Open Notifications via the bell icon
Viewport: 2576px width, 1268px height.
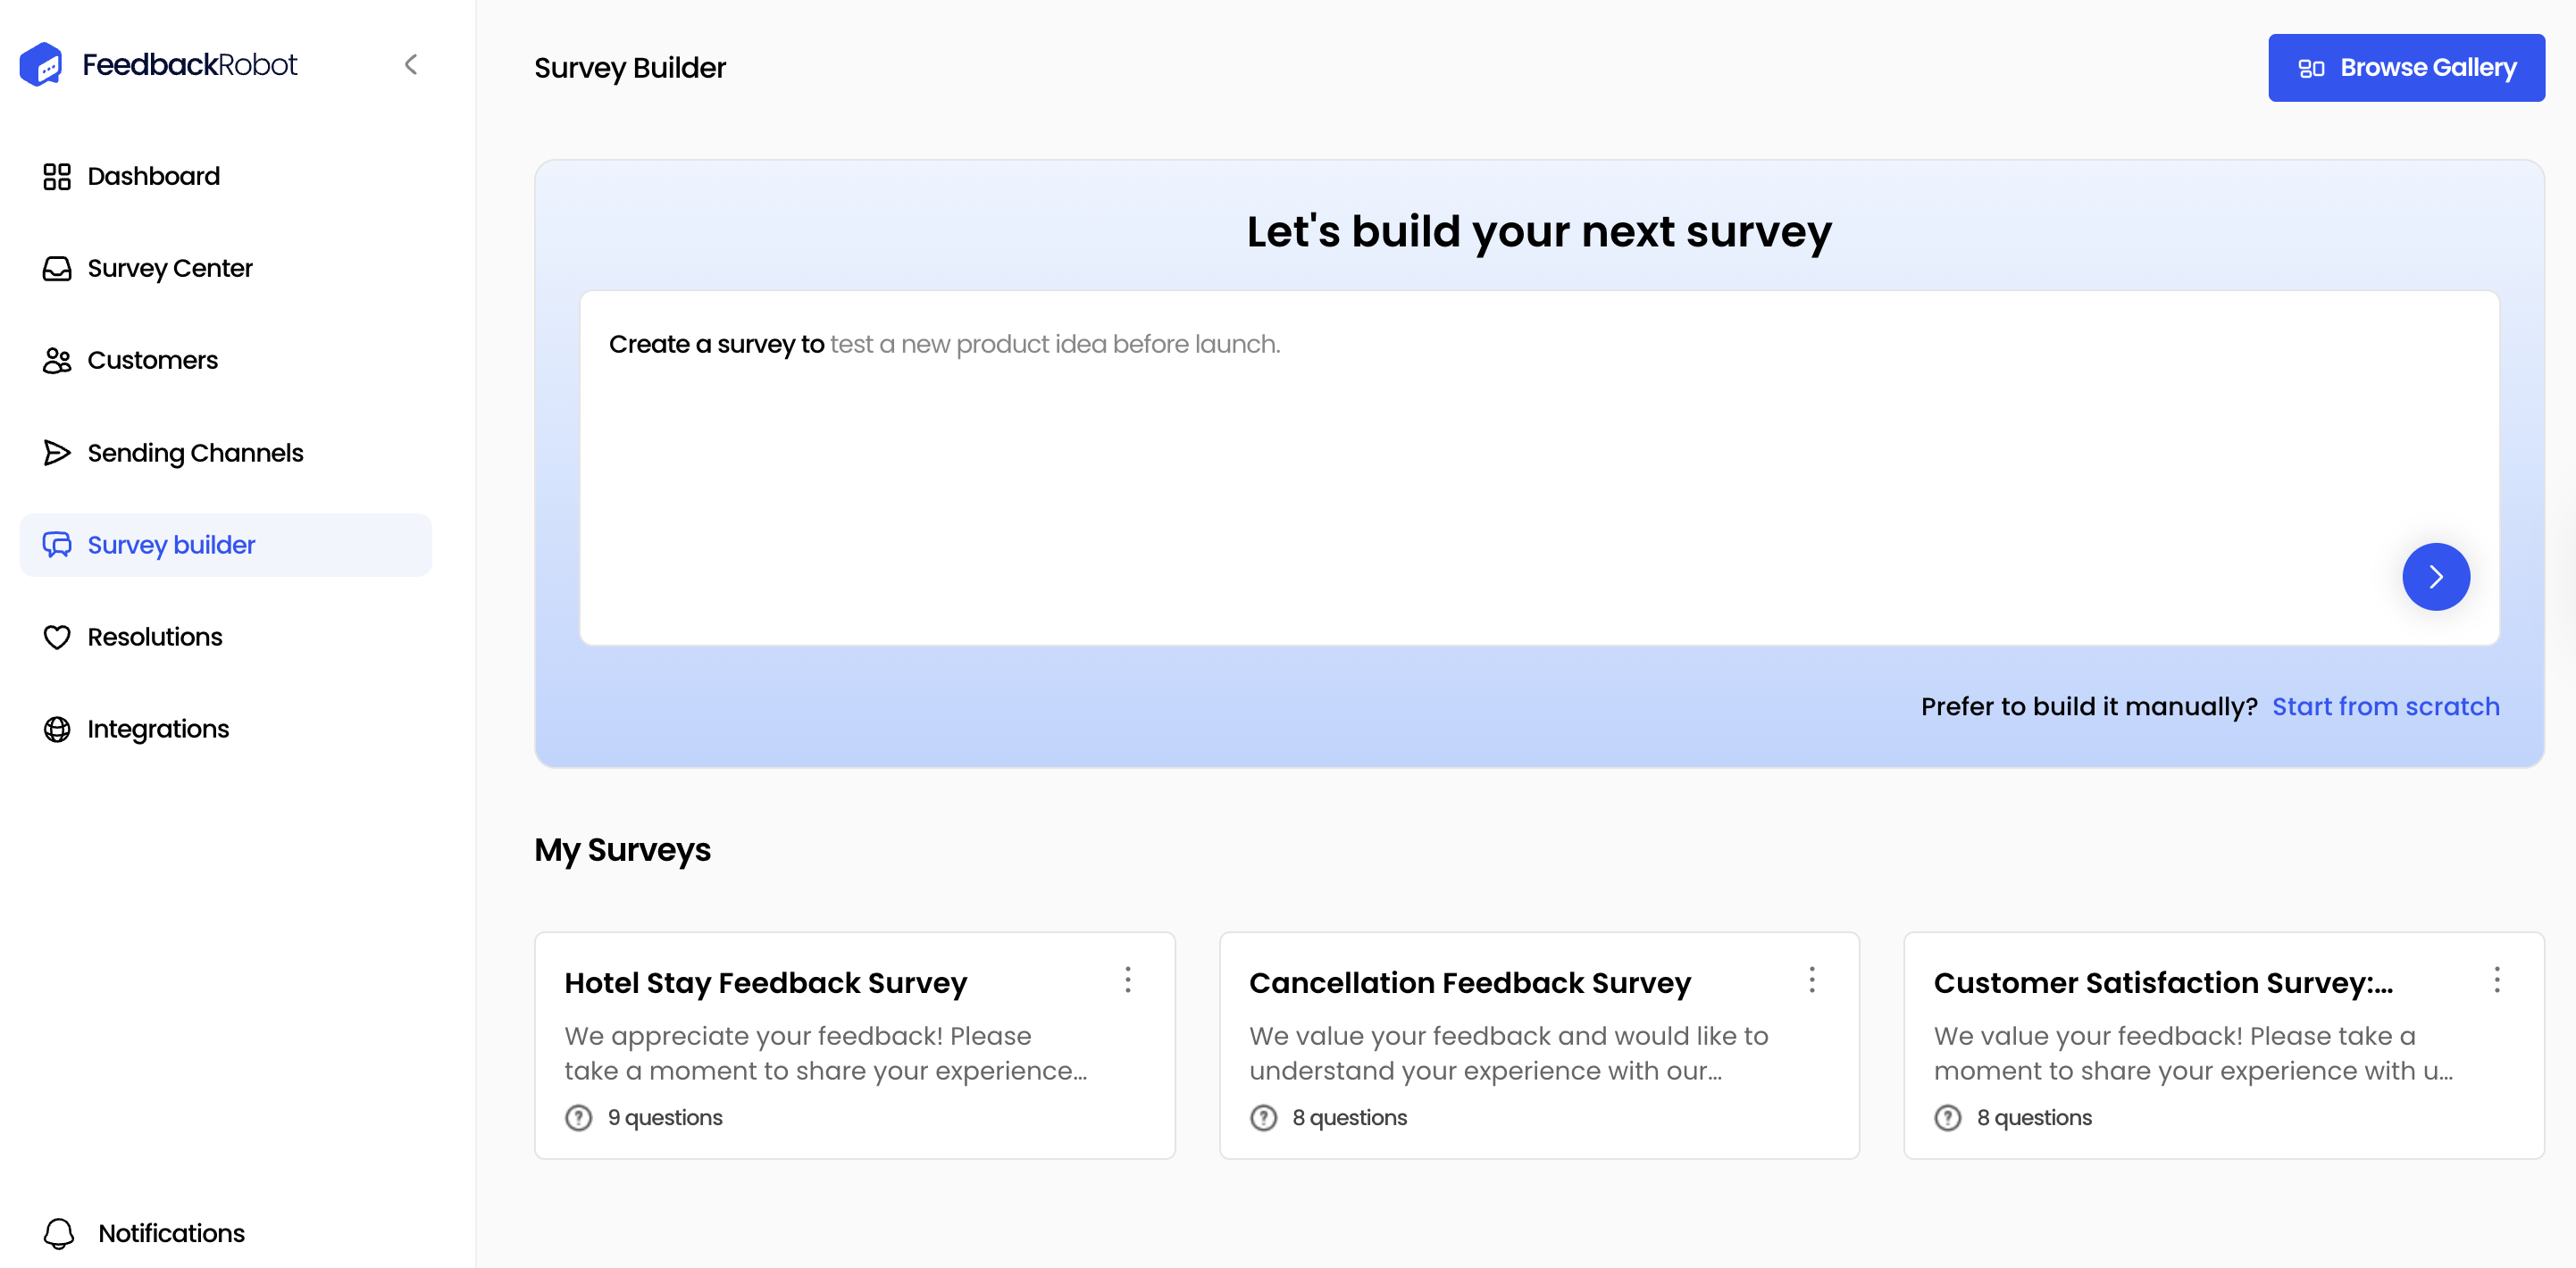60,1233
